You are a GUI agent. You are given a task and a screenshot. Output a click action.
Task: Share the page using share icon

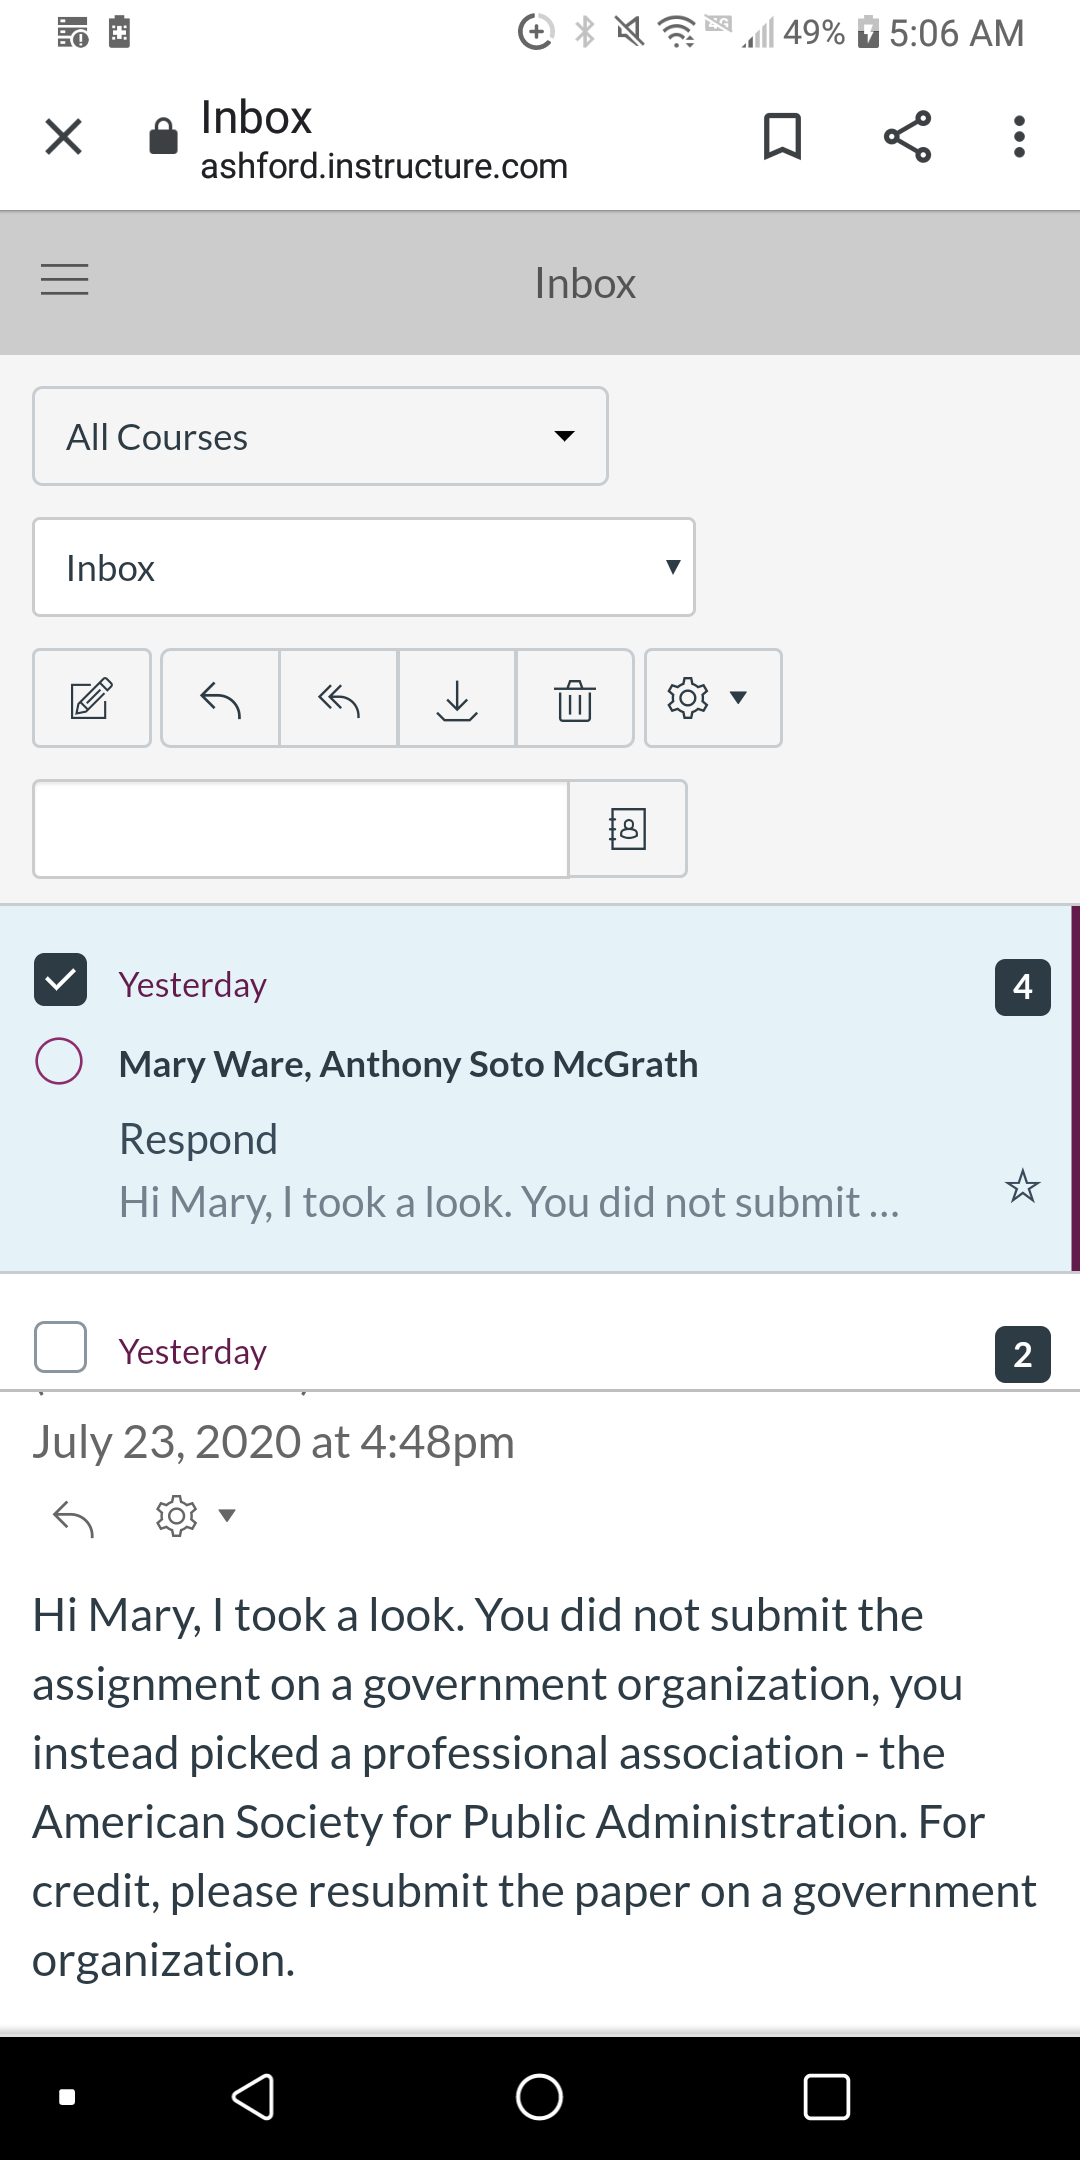pyautogui.click(x=907, y=137)
